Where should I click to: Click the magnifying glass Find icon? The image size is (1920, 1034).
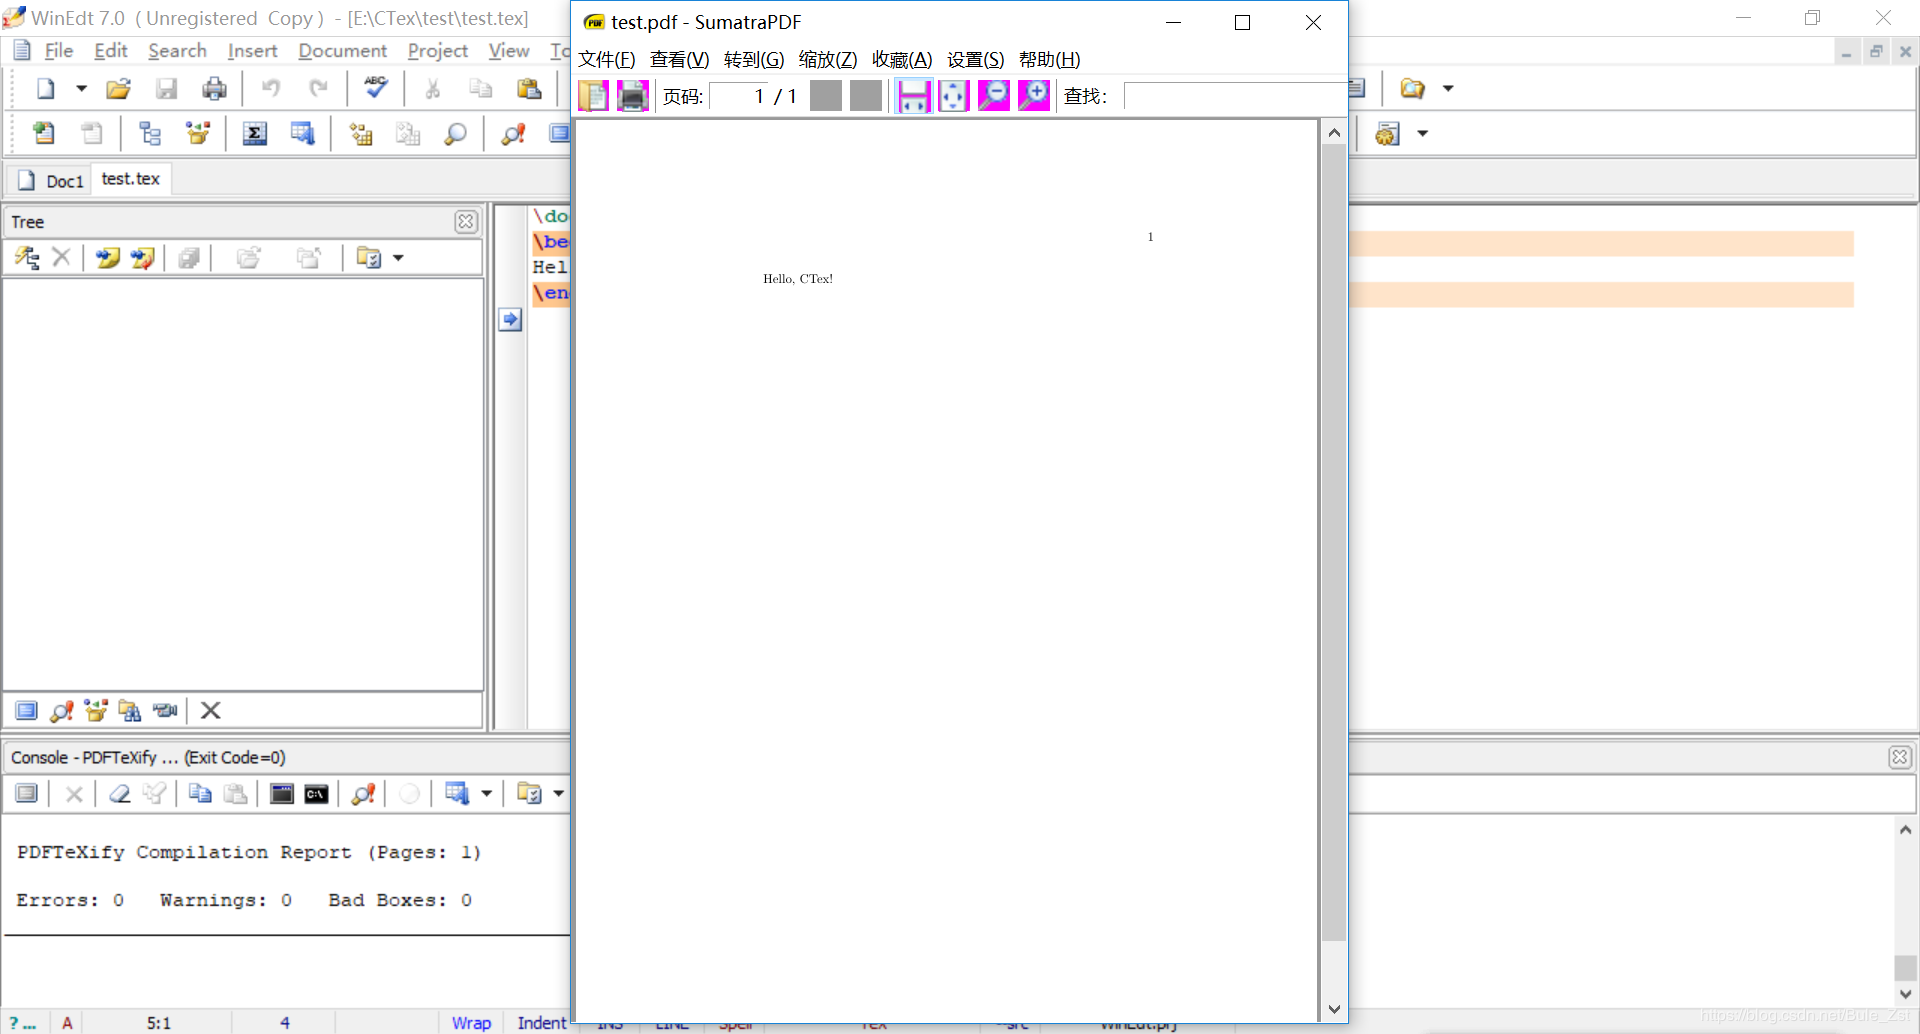click(455, 133)
